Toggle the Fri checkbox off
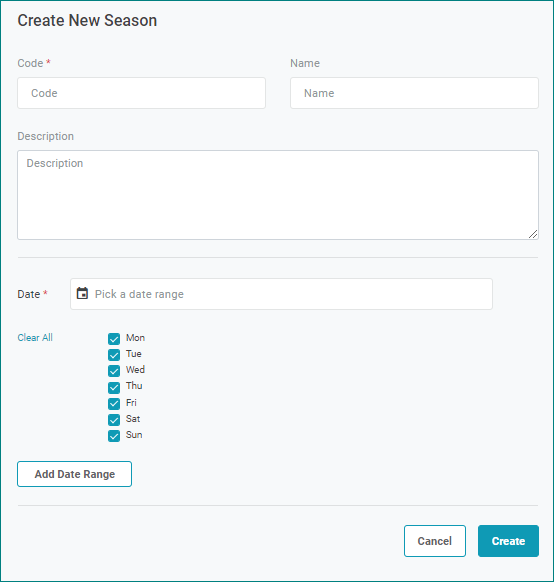The image size is (554, 582). 114,403
